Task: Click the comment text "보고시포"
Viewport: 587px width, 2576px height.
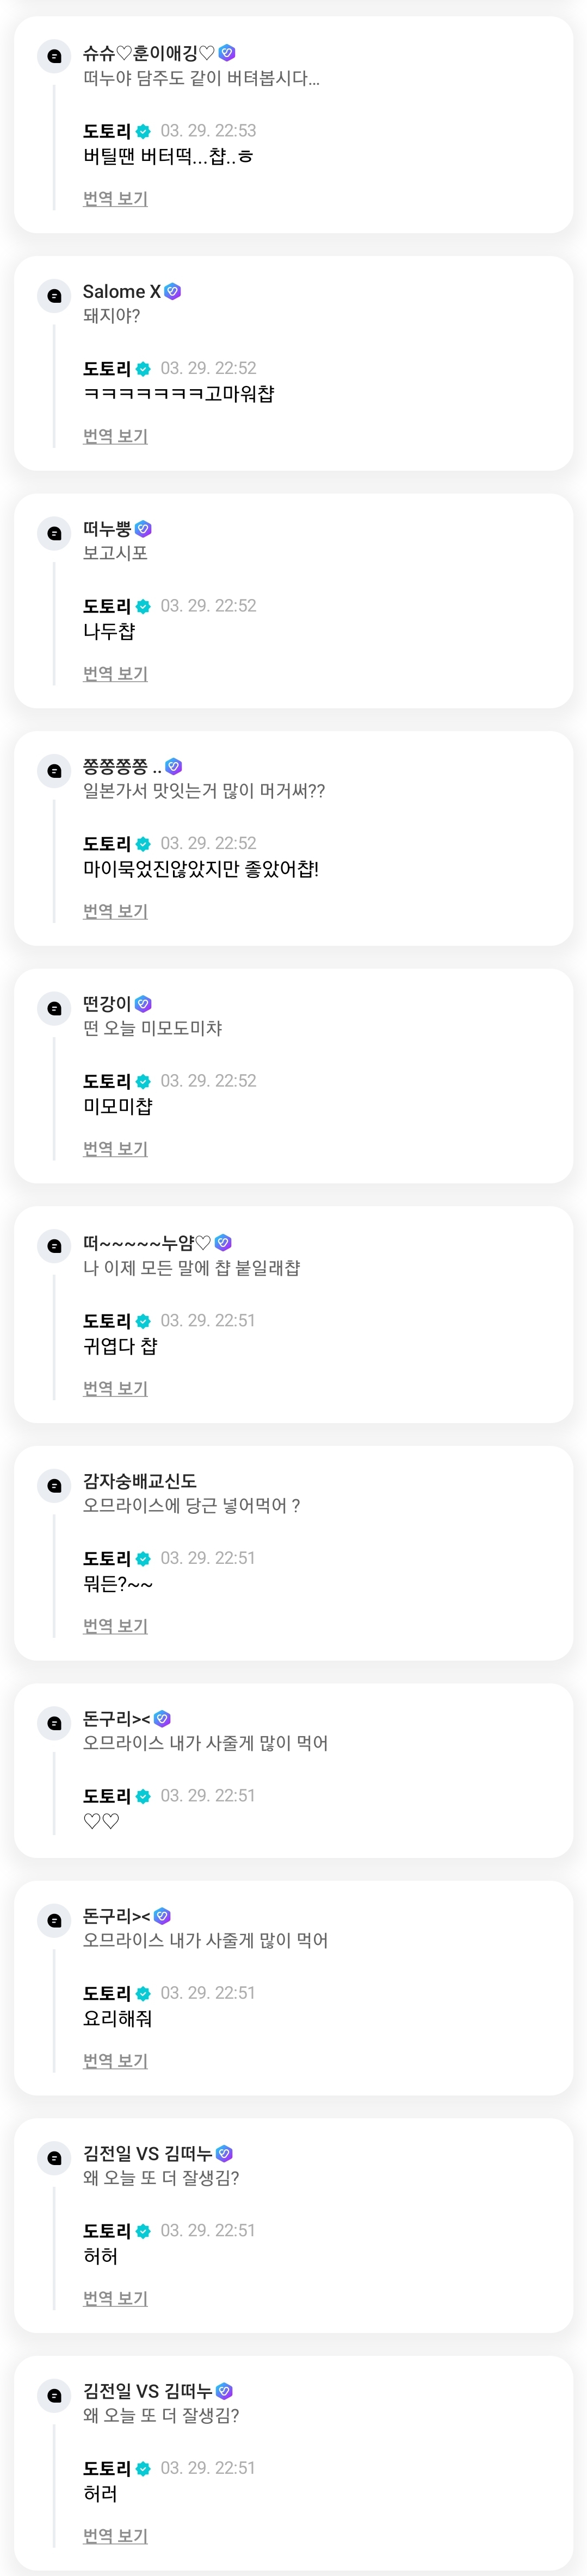Action: point(115,553)
